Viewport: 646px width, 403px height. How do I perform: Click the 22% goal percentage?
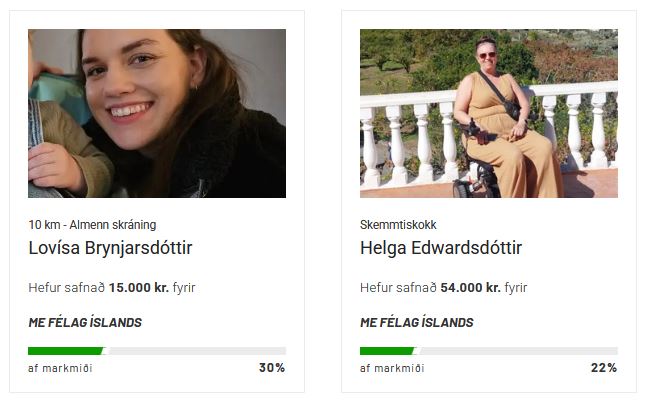604,368
